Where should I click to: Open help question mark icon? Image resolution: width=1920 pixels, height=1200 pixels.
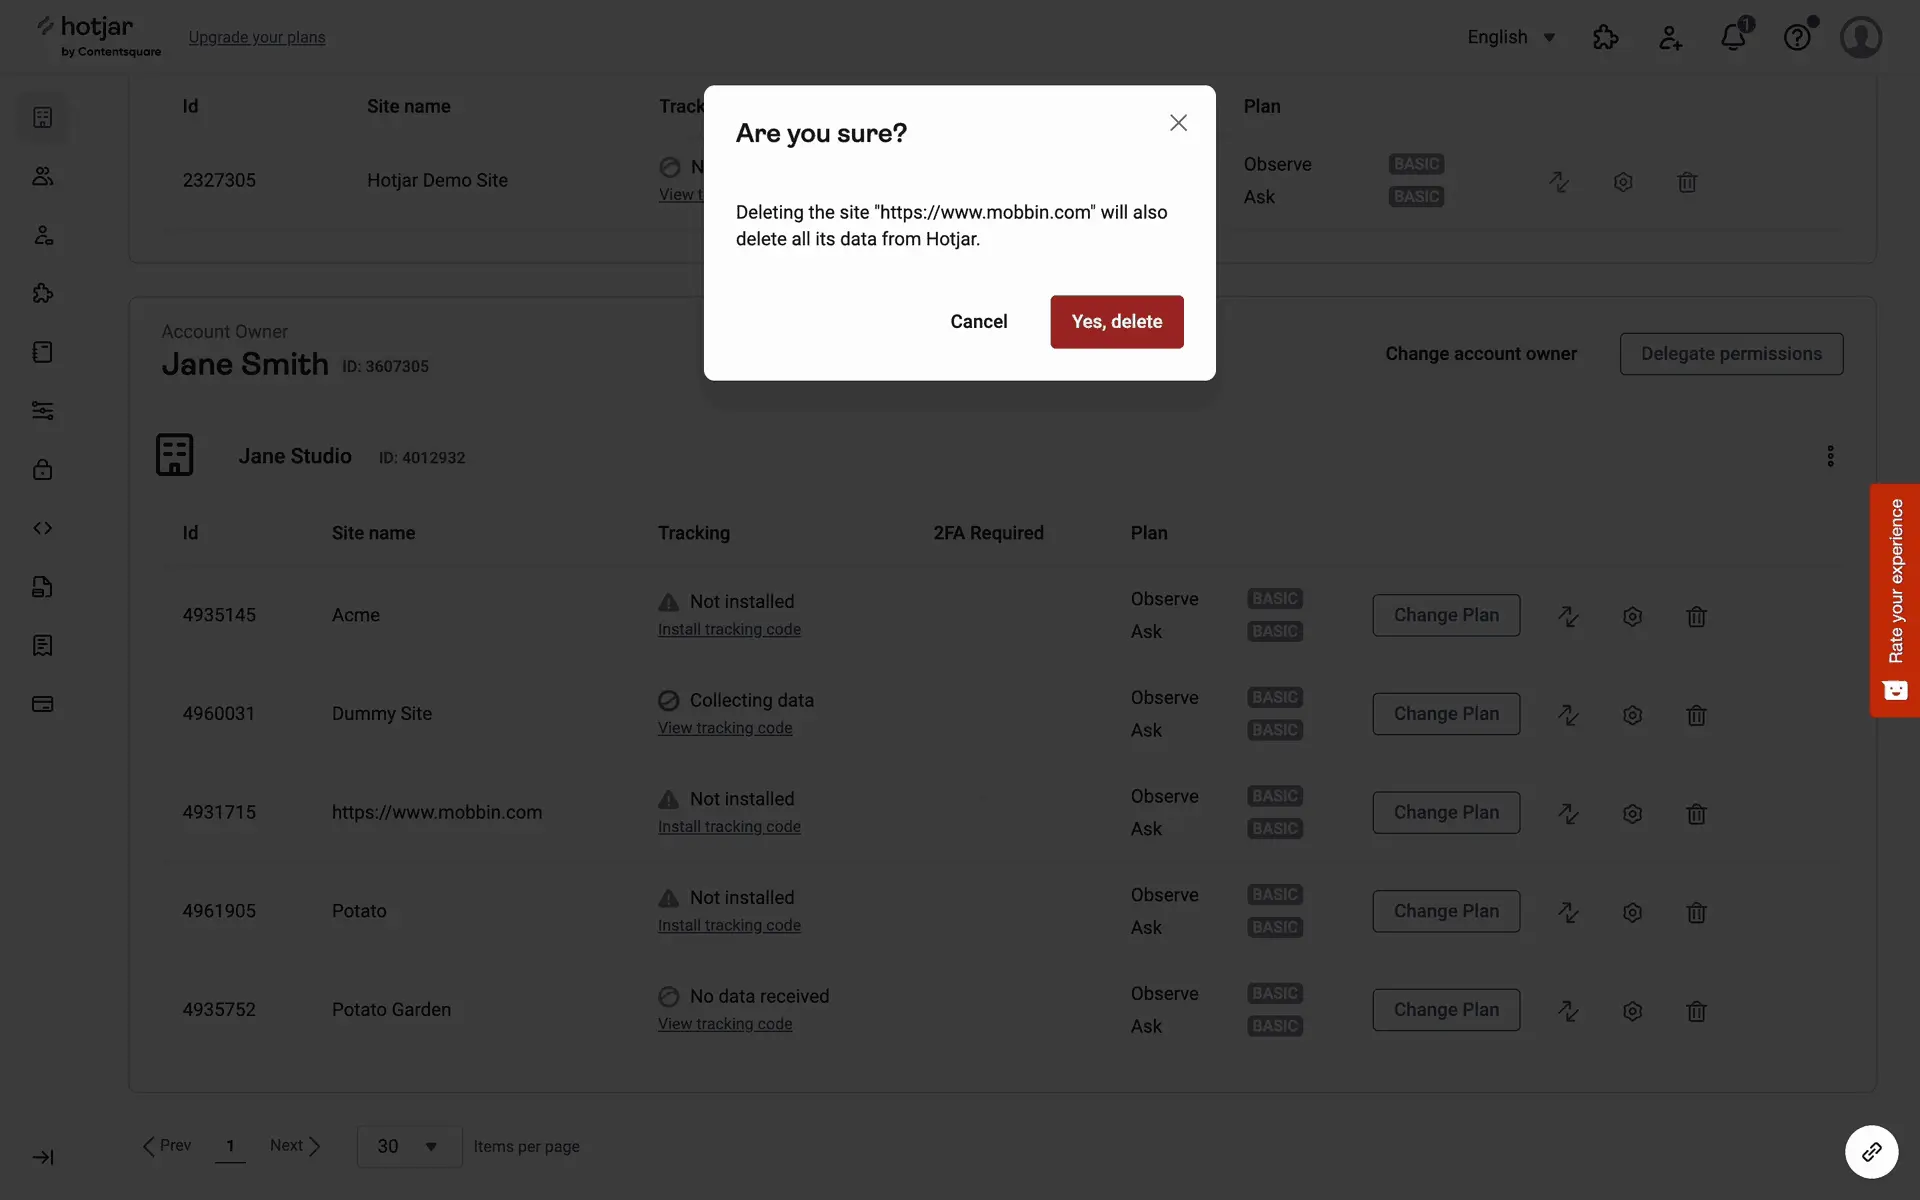click(1797, 38)
